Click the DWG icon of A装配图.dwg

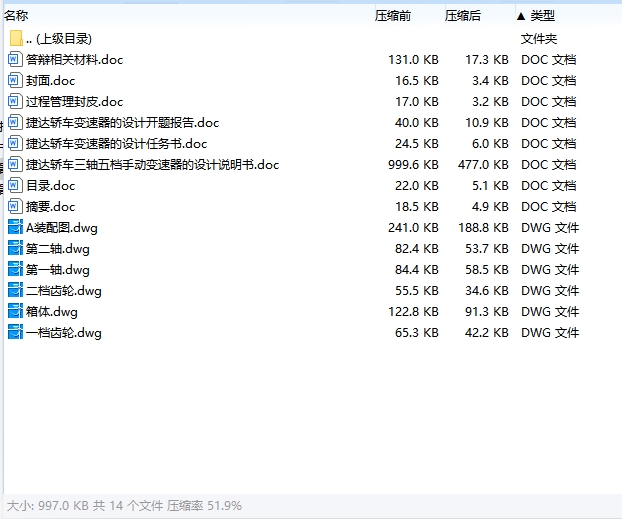[15, 228]
